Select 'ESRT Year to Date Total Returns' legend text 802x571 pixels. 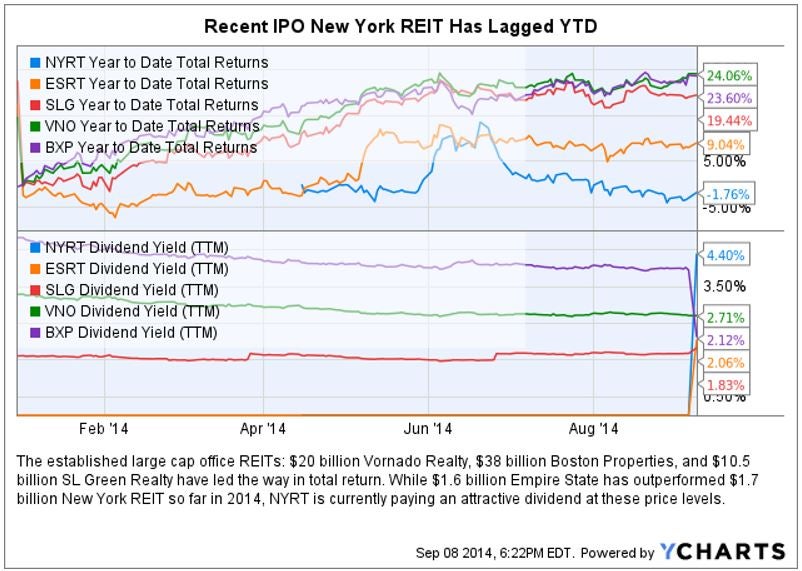pos(157,84)
